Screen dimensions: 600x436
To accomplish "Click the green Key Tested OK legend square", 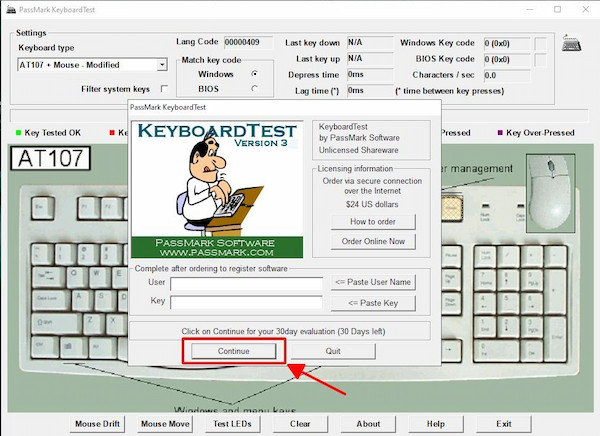I will [x=18, y=133].
